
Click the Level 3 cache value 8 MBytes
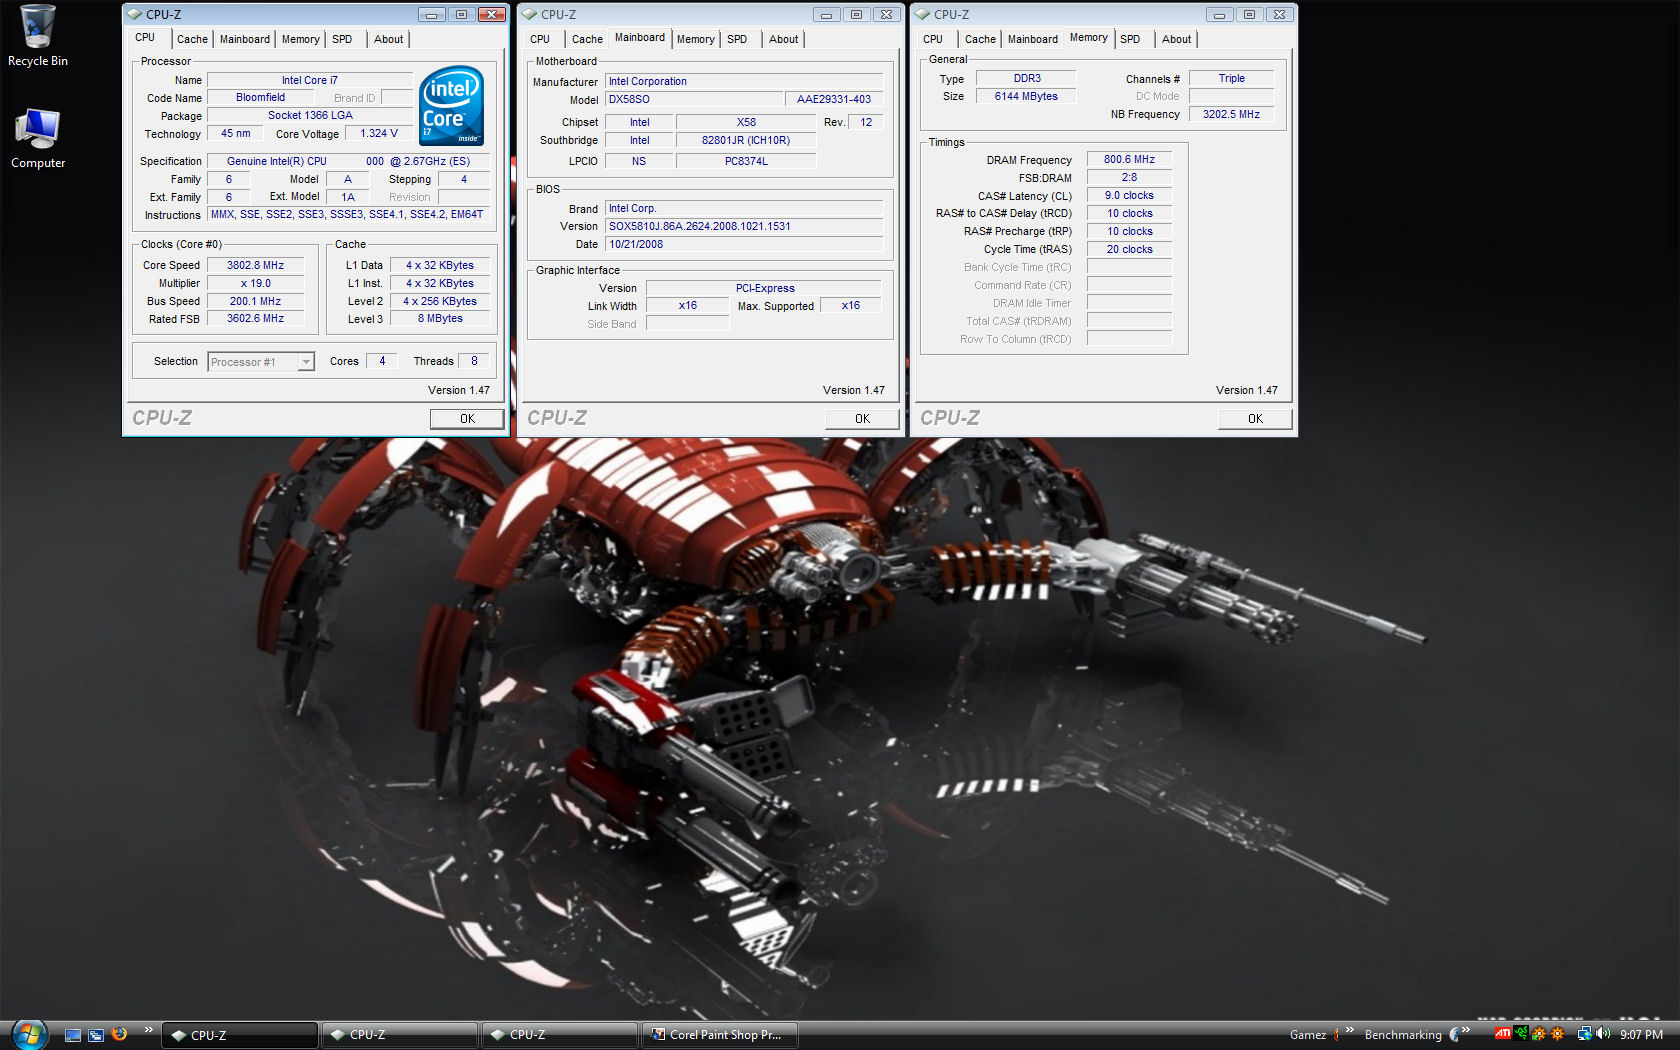pyautogui.click(x=440, y=319)
